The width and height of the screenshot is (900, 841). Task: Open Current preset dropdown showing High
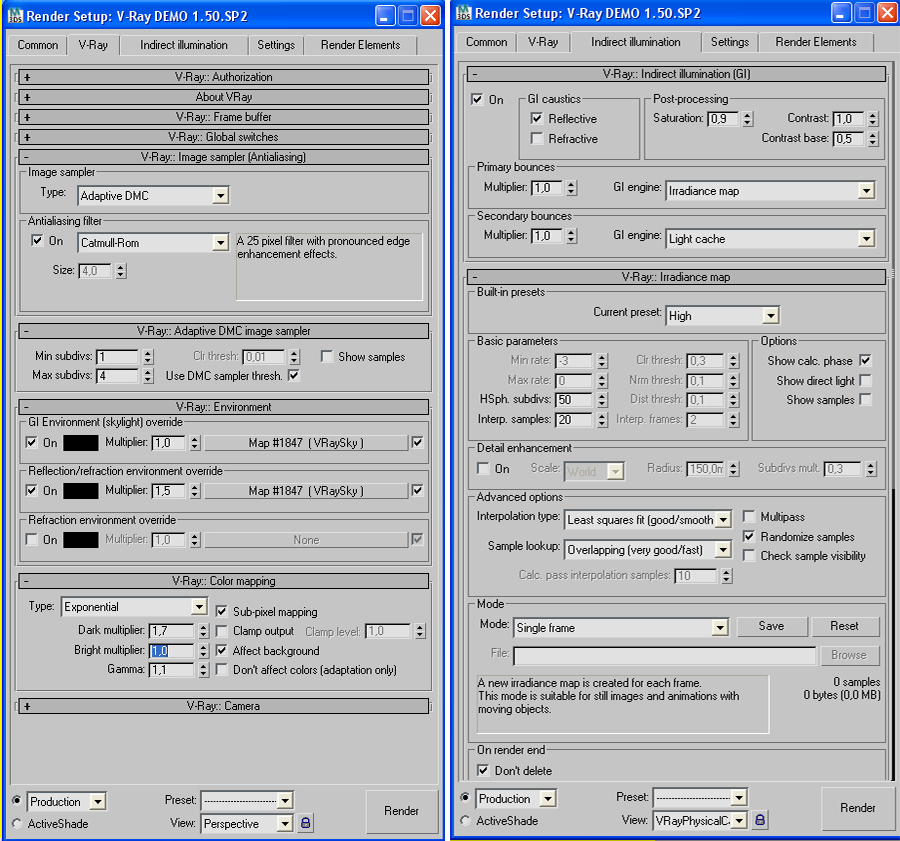[x=769, y=316]
